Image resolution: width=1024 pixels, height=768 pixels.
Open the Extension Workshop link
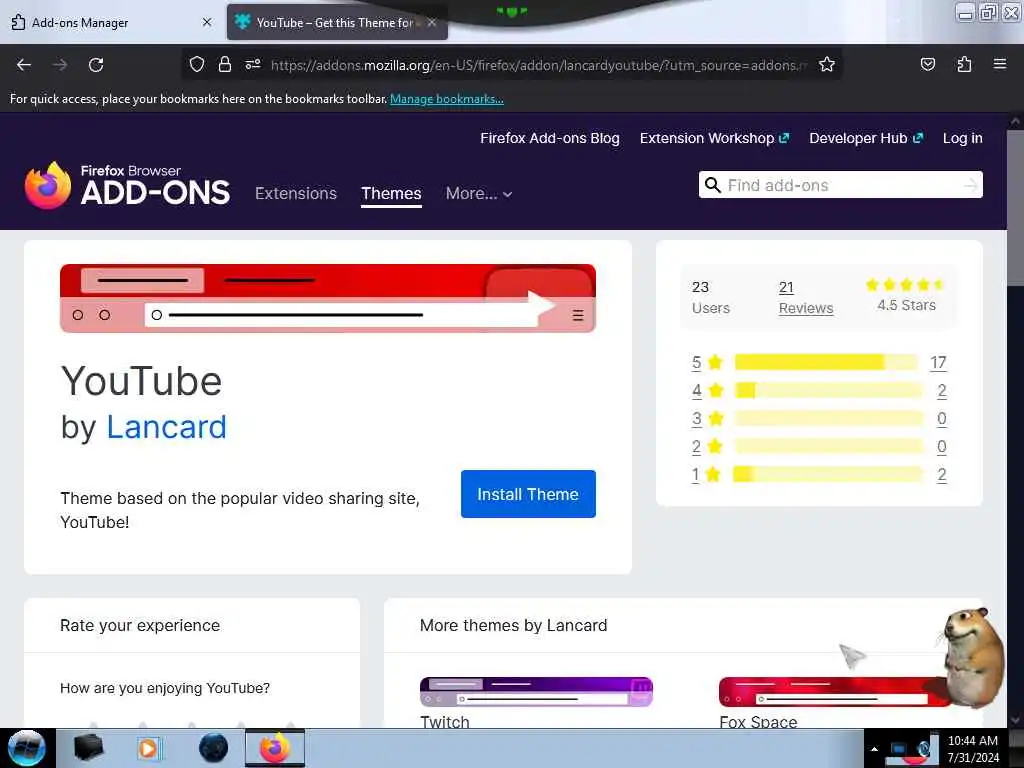coord(714,138)
